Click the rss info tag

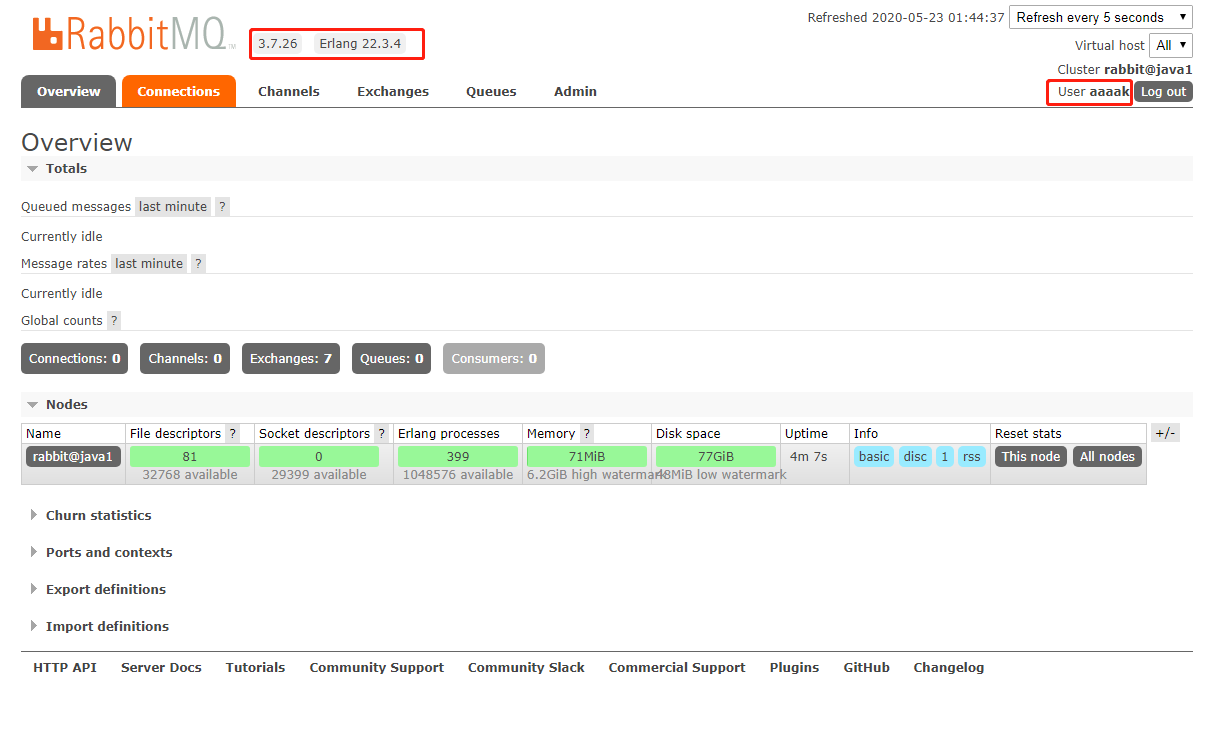point(971,456)
